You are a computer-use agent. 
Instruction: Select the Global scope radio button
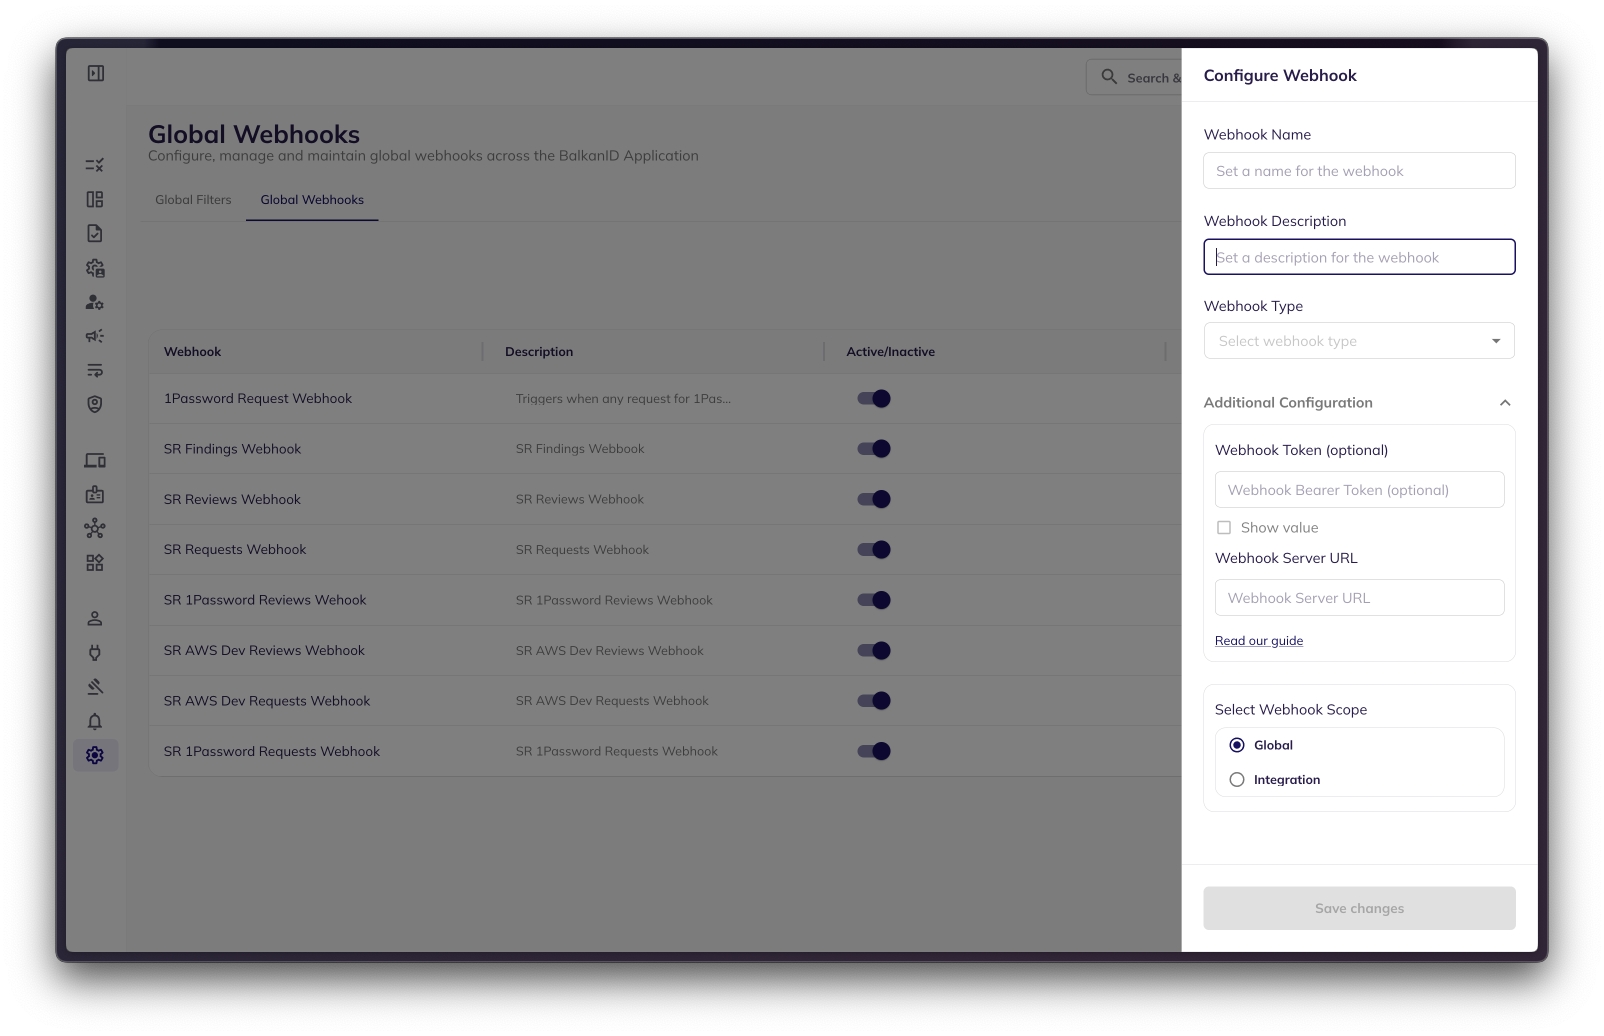coord(1237,745)
